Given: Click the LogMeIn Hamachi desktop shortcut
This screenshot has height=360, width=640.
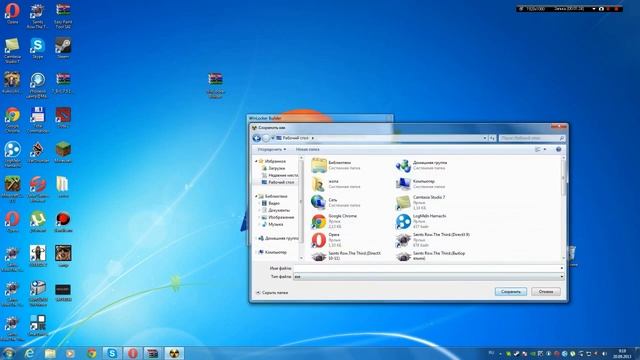Looking at the screenshot, I should [12, 154].
